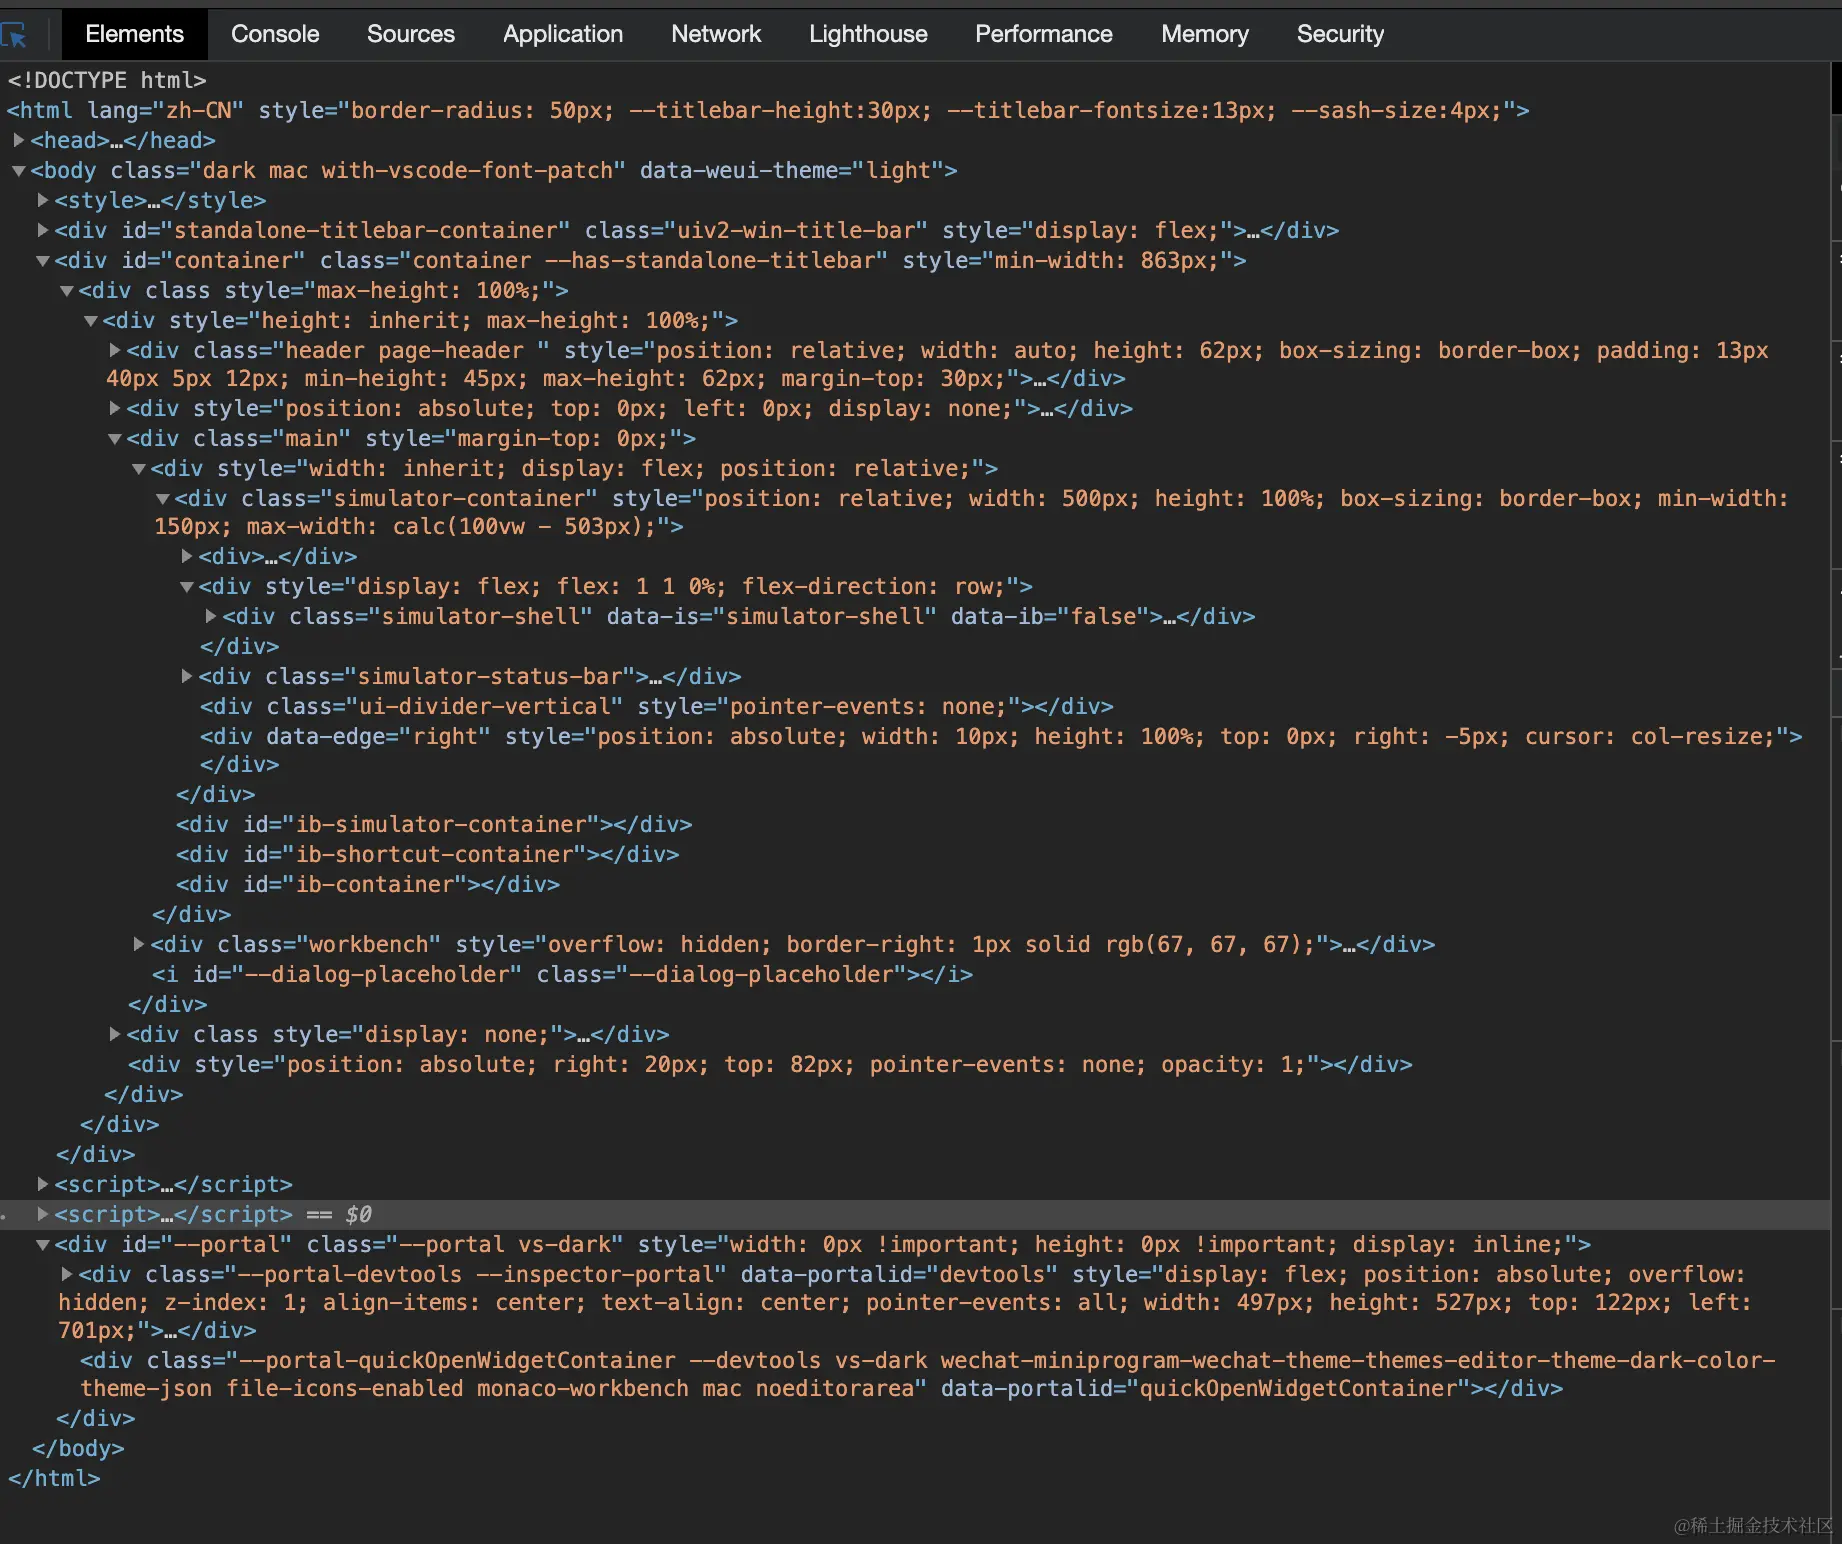This screenshot has width=1842, height=1544.
Task: Select the DOCTYPE html line
Action: coord(107,80)
